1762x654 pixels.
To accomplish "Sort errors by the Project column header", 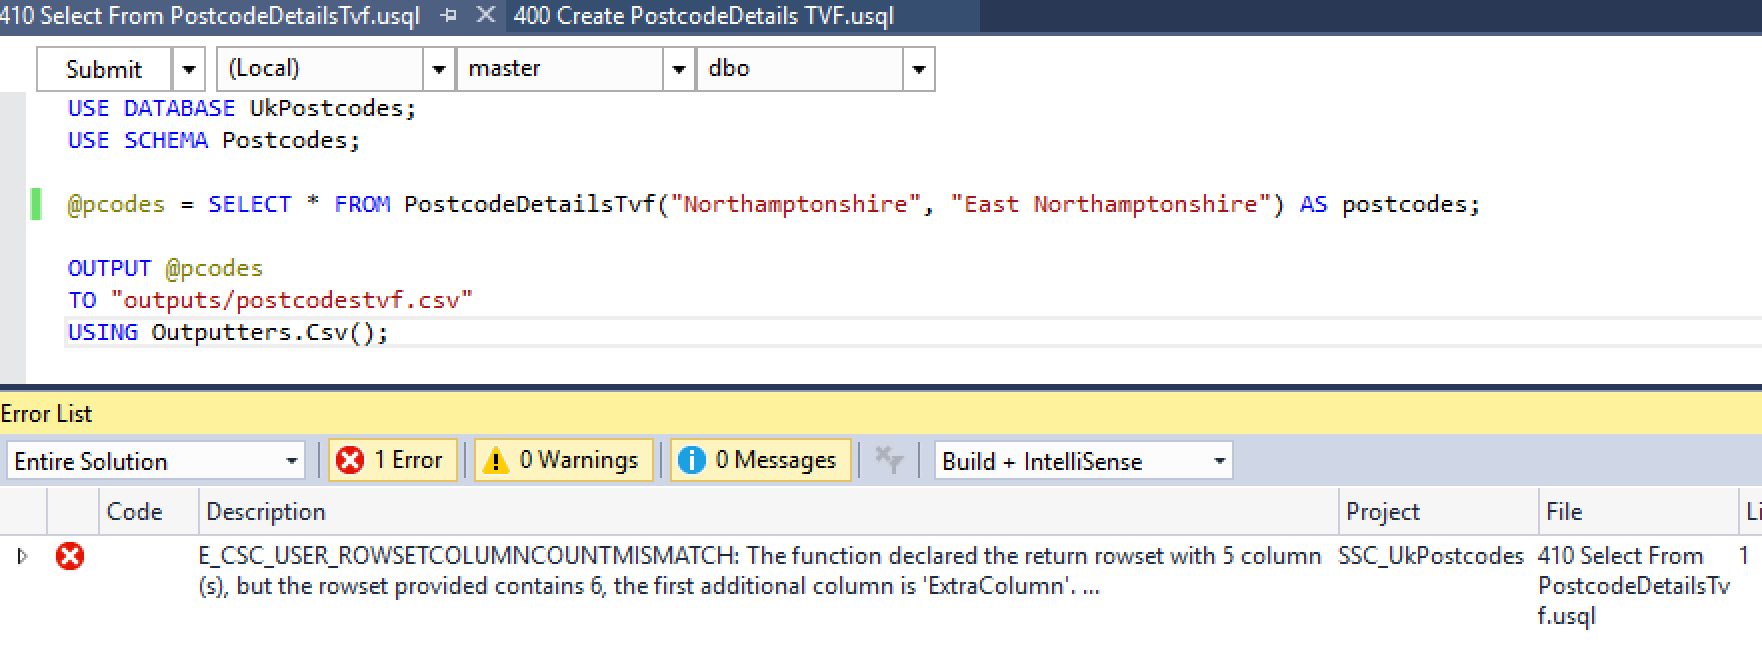I will [x=1382, y=511].
